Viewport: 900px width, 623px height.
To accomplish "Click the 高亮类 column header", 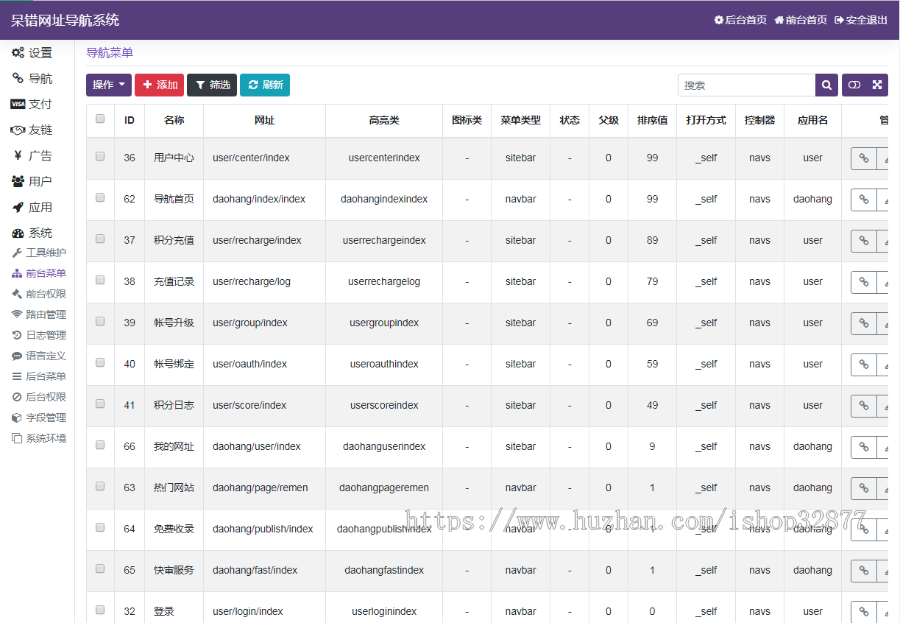I will click(x=384, y=121).
